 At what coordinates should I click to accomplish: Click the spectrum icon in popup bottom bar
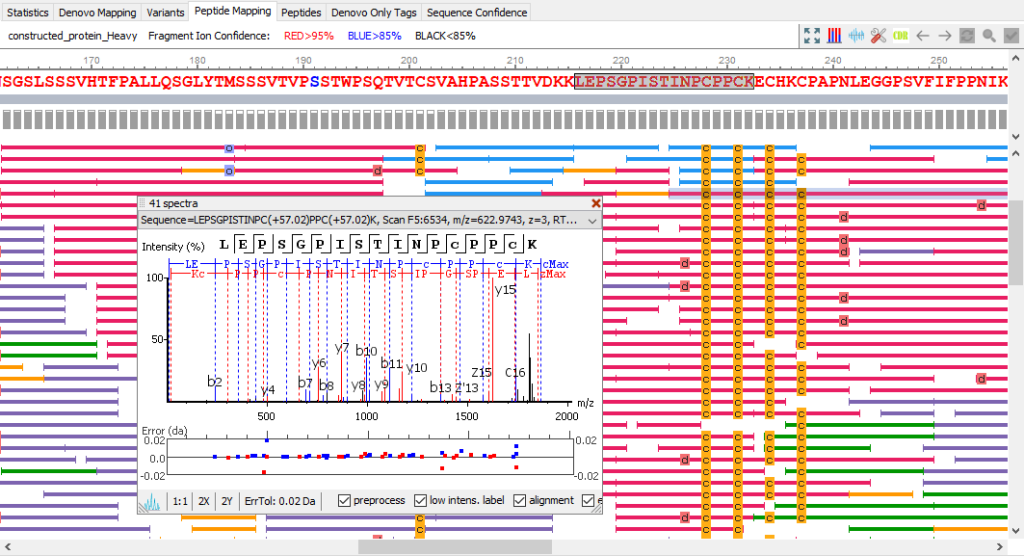pos(151,502)
